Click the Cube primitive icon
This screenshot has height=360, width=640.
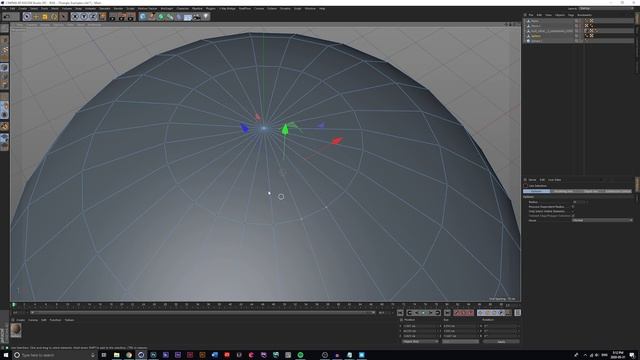pyautogui.click(x=143, y=17)
